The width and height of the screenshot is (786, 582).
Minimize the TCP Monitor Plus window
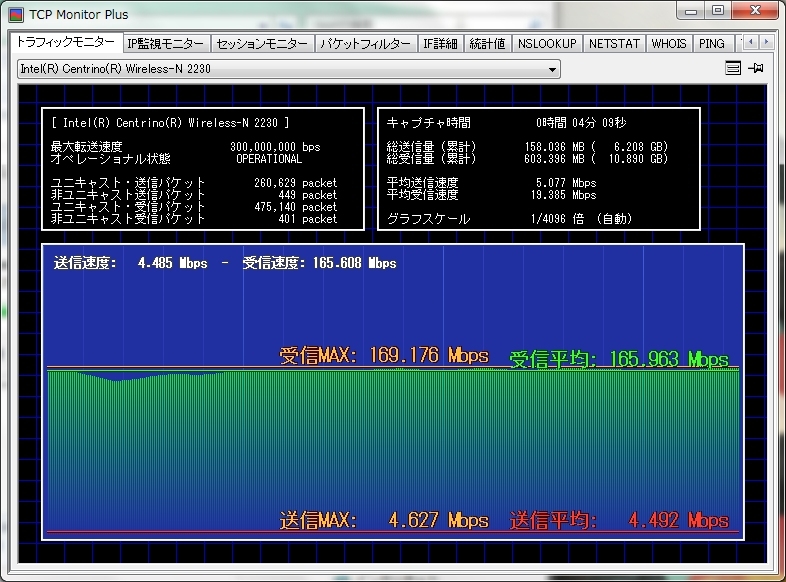[x=691, y=12]
